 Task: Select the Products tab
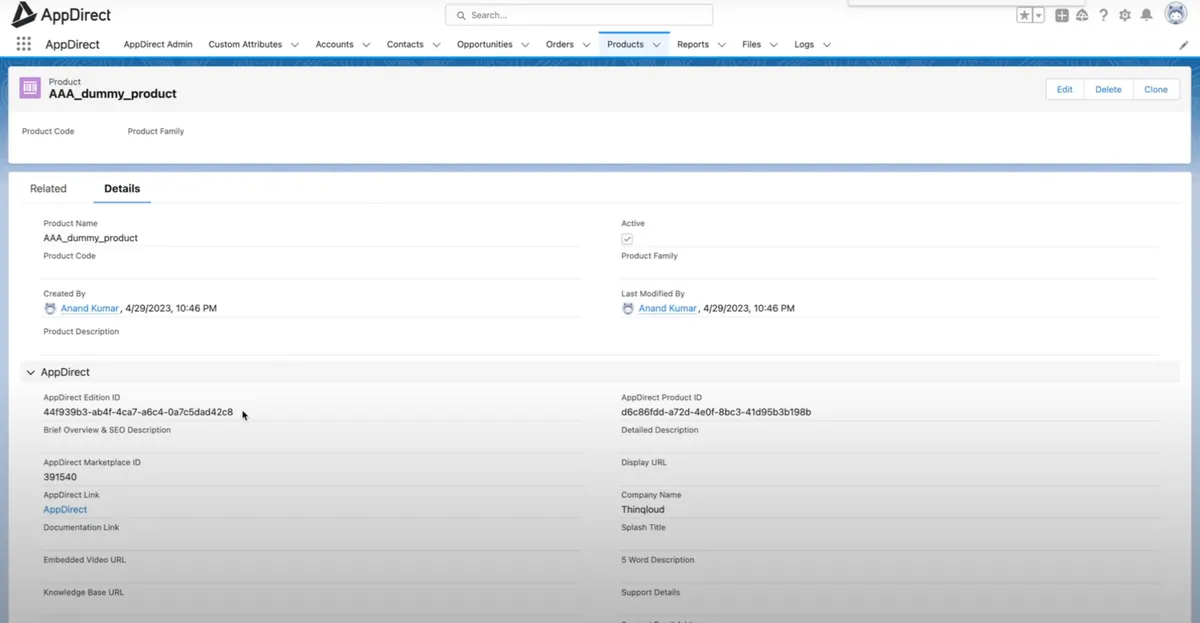coord(625,45)
